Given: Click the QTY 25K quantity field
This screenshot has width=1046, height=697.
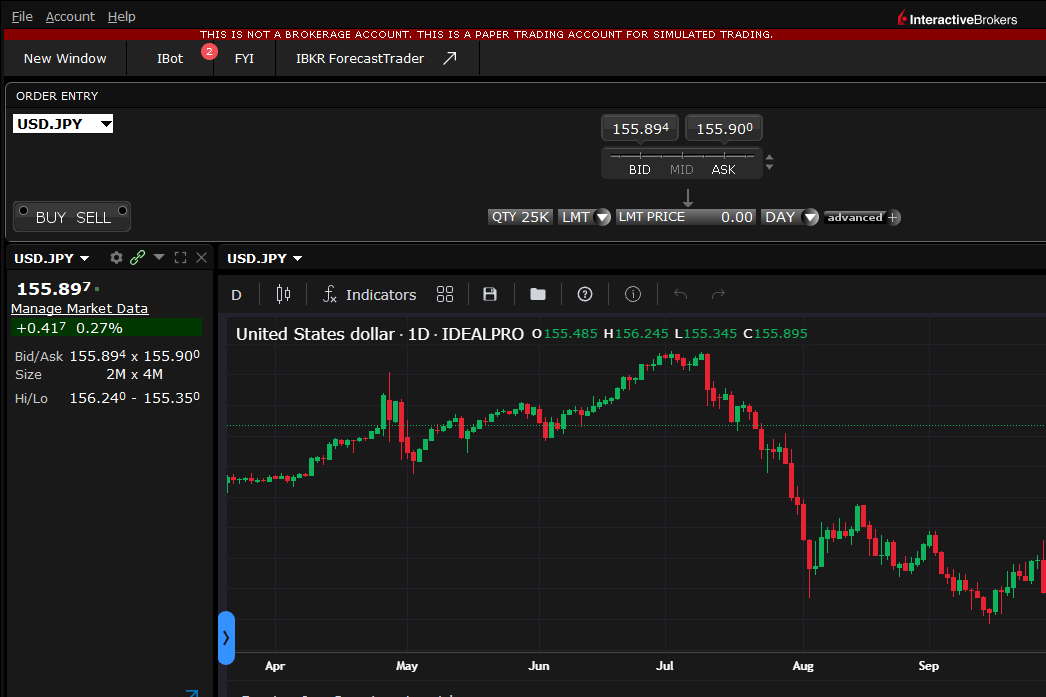Looking at the screenshot, I should (x=520, y=217).
